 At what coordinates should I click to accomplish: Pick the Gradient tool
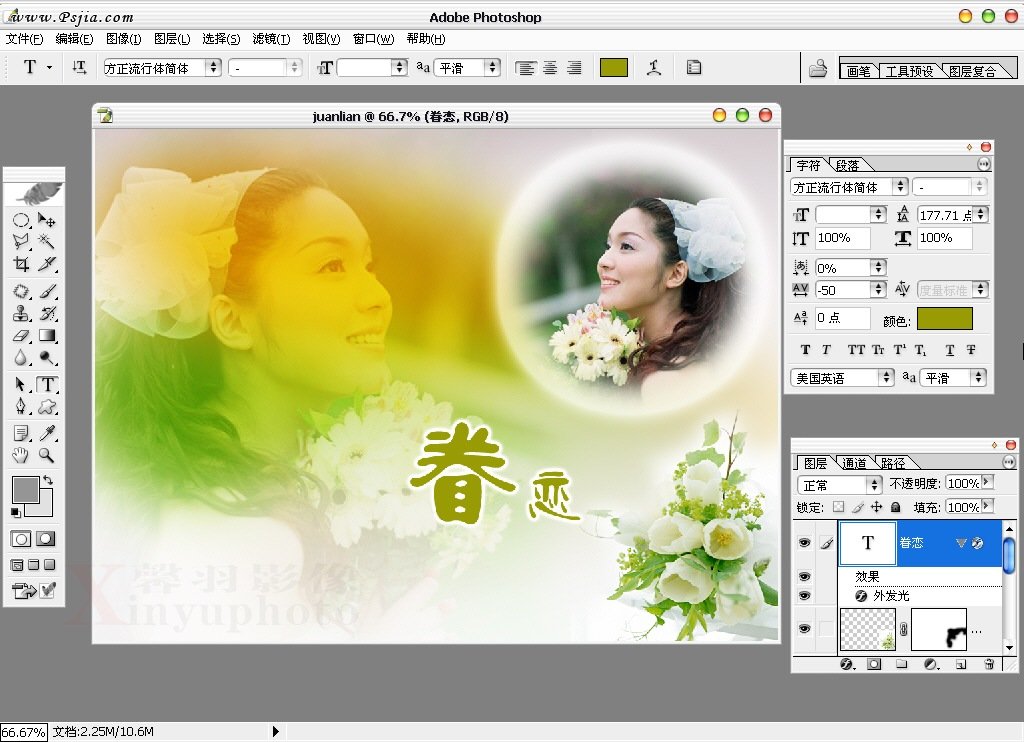47,336
